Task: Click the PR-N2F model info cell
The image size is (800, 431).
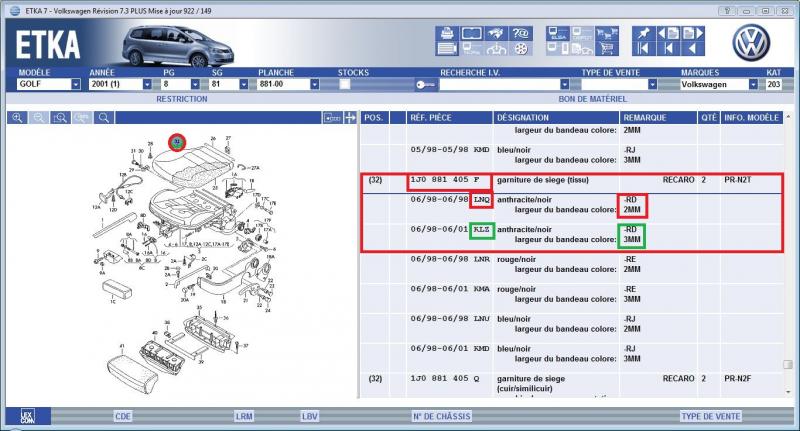Action: [x=737, y=378]
